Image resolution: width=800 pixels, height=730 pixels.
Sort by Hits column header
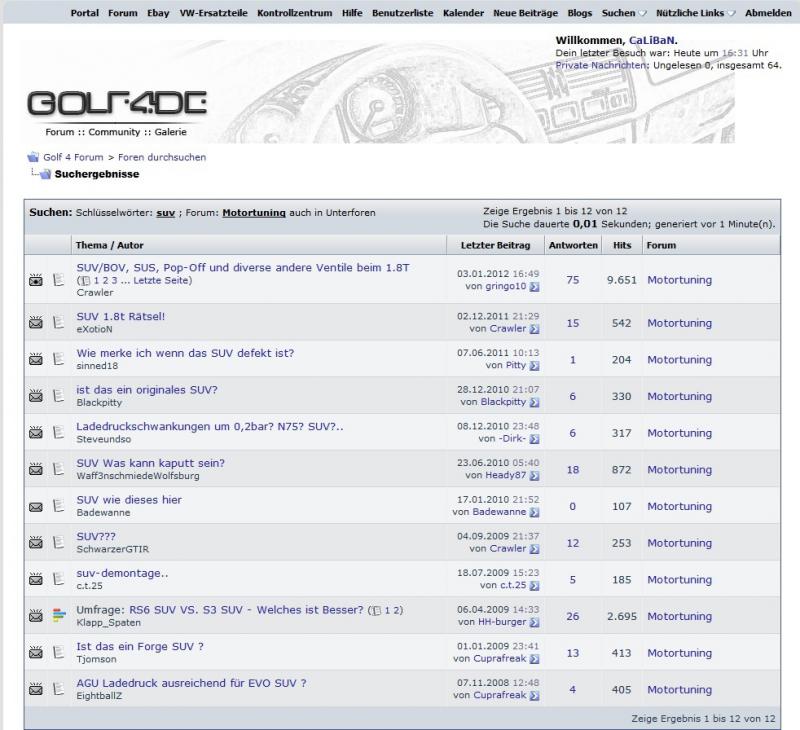click(x=622, y=245)
